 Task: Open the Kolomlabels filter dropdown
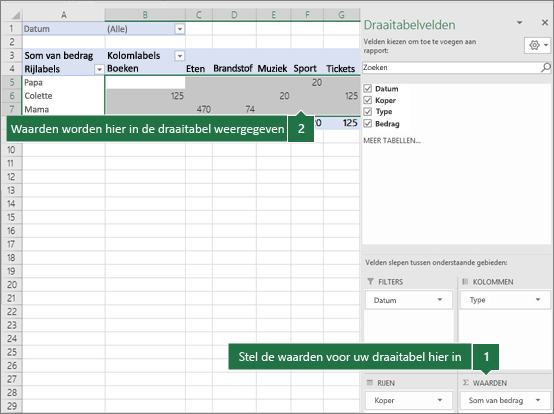[x=179, y=56]
